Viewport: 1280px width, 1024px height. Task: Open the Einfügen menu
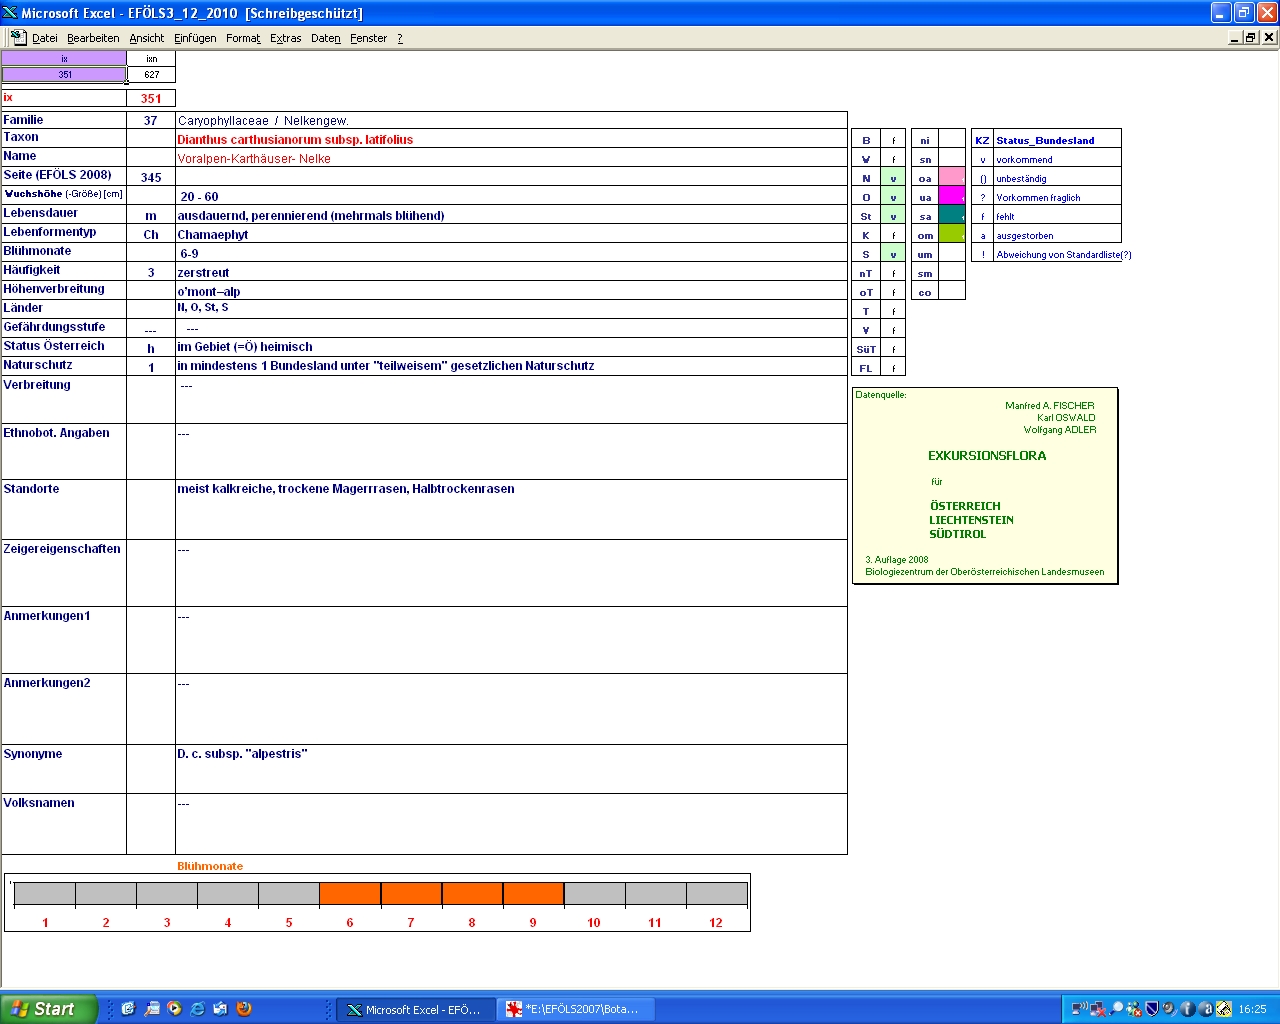pos(195,38)
